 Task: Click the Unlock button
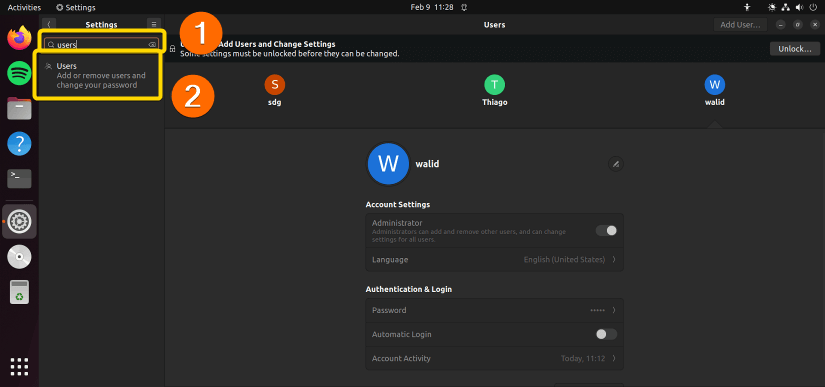coord(794,48)
